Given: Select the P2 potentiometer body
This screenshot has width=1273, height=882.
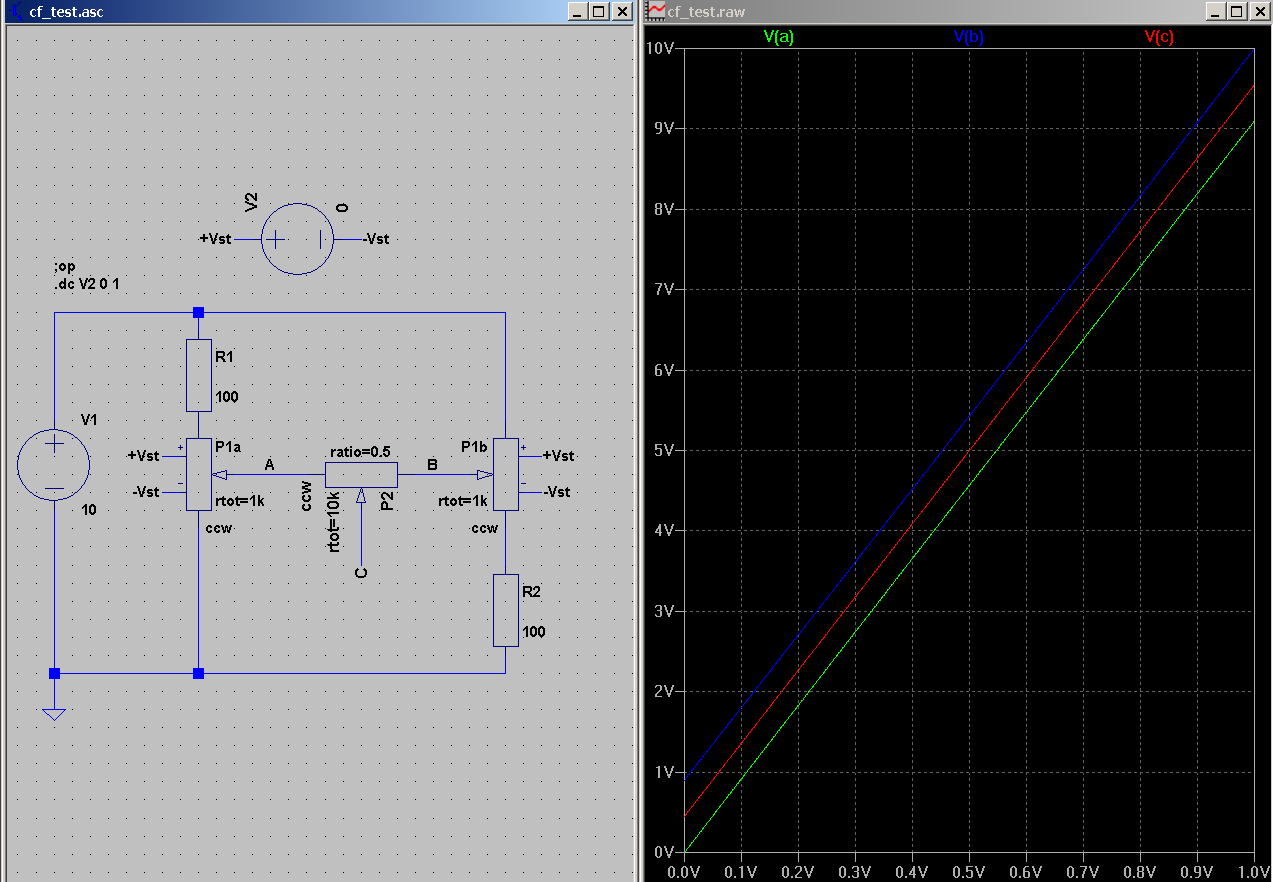Looking at the screenshot, I should 361,474.
